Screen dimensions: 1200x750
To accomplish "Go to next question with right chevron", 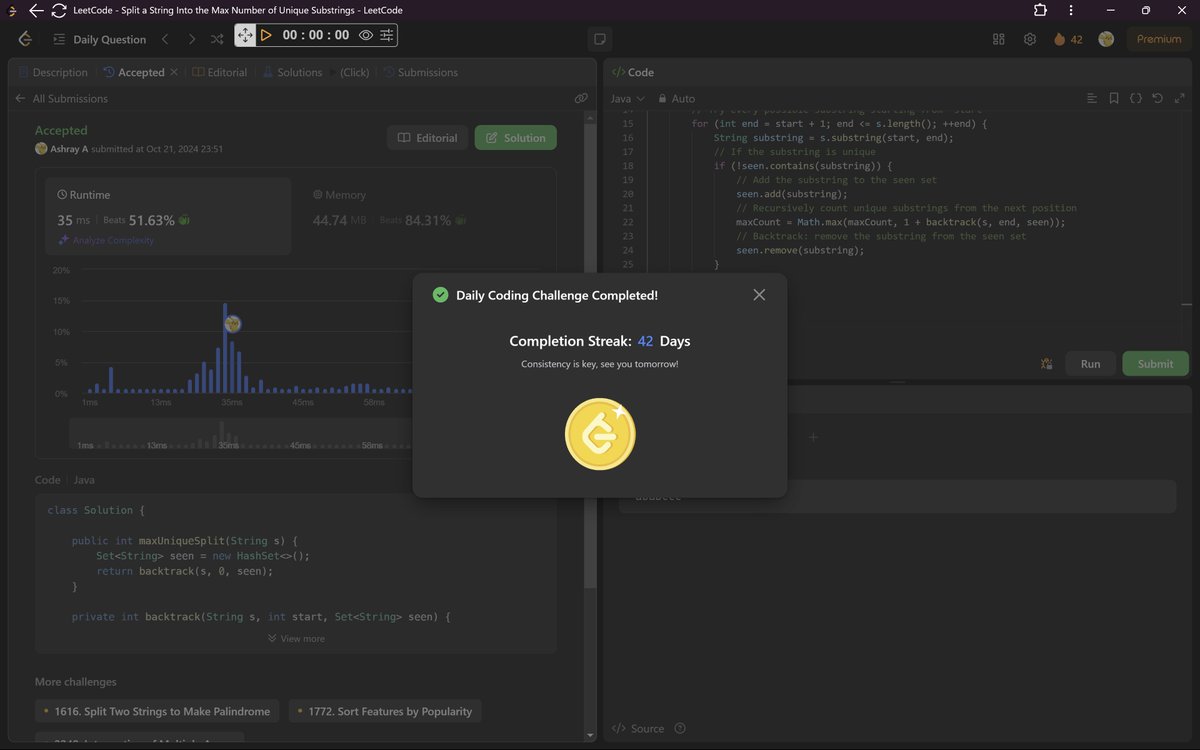I will (x=191, y=39).
